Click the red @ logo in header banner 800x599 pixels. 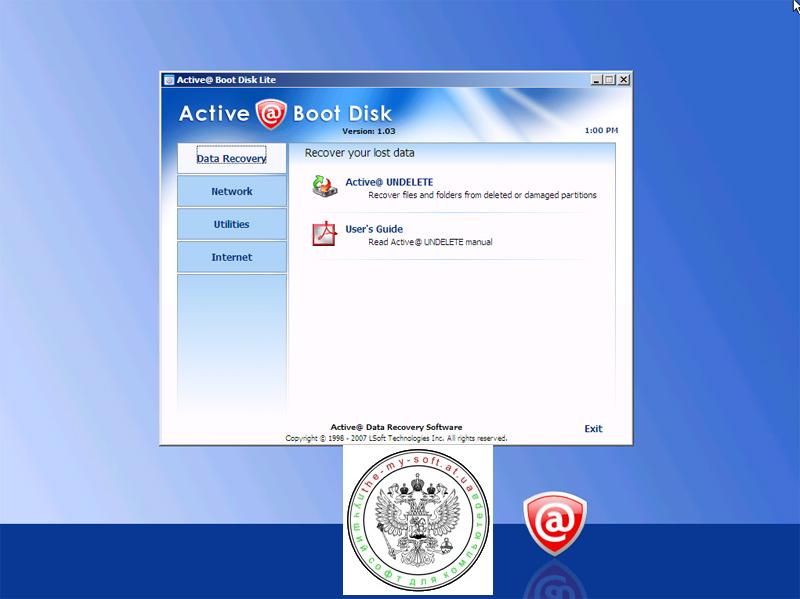pos(271,114)
